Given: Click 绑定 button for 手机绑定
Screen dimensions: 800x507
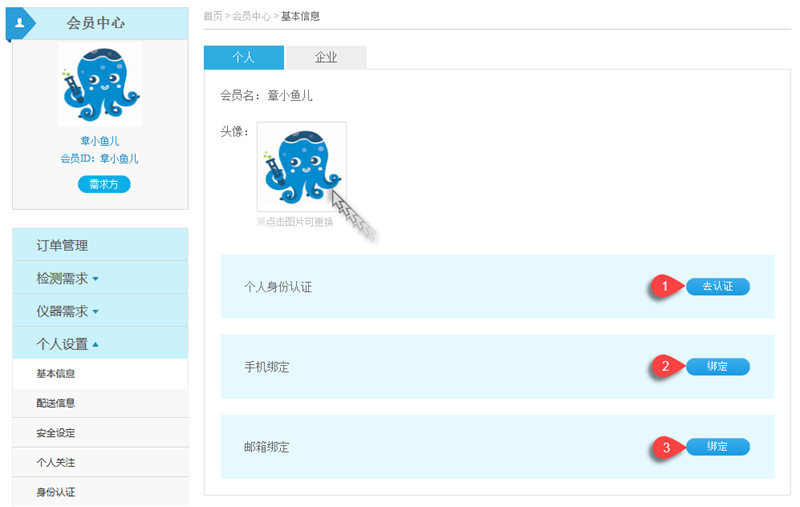Looking at the screenshot, I should click(717, 366).
